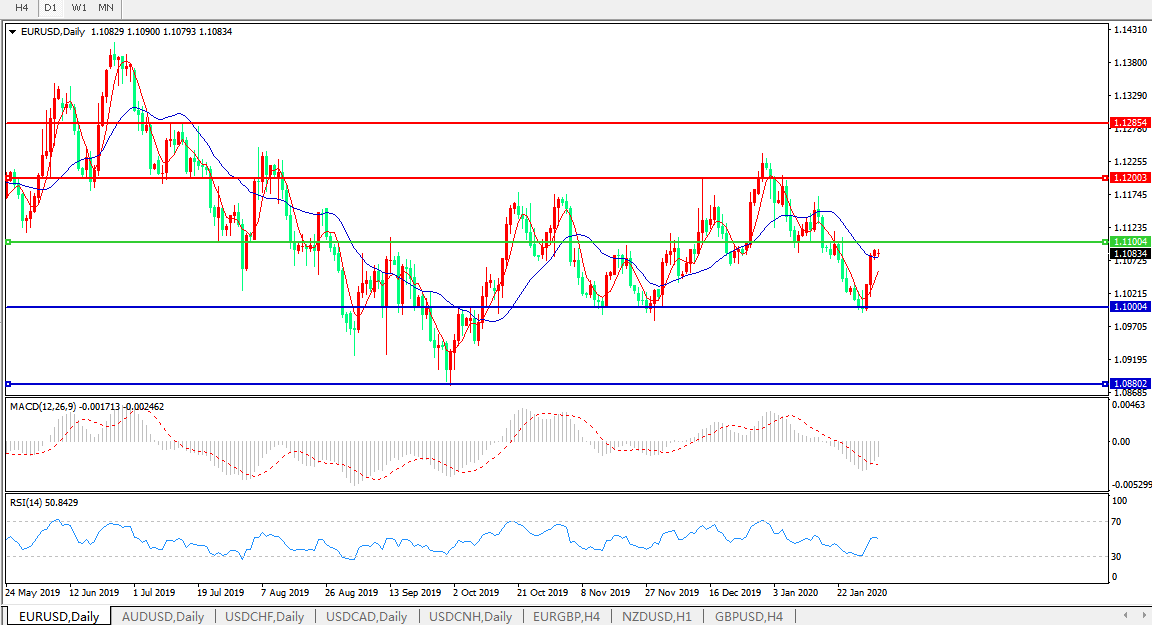Select the D1 daily timeframe
The width and height of the screenshot is (1152, 625).
[50, 8]
